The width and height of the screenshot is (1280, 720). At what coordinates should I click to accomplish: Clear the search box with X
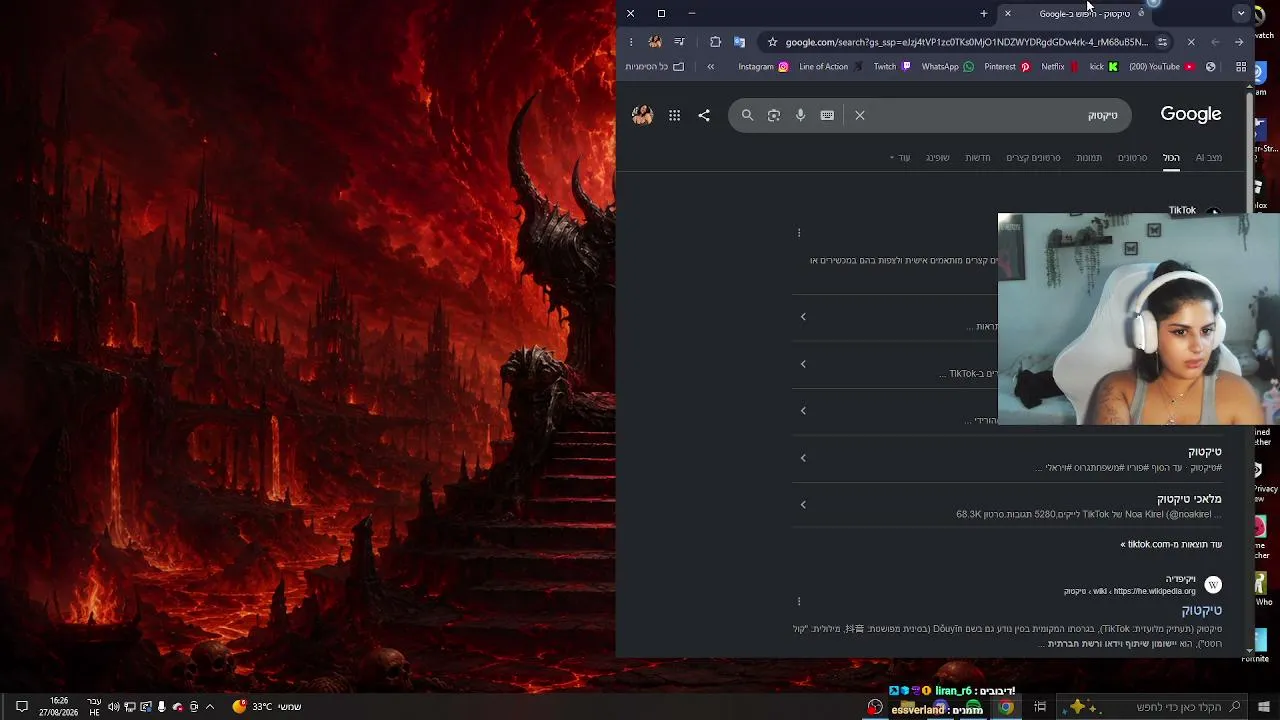[x=860, y=115]
